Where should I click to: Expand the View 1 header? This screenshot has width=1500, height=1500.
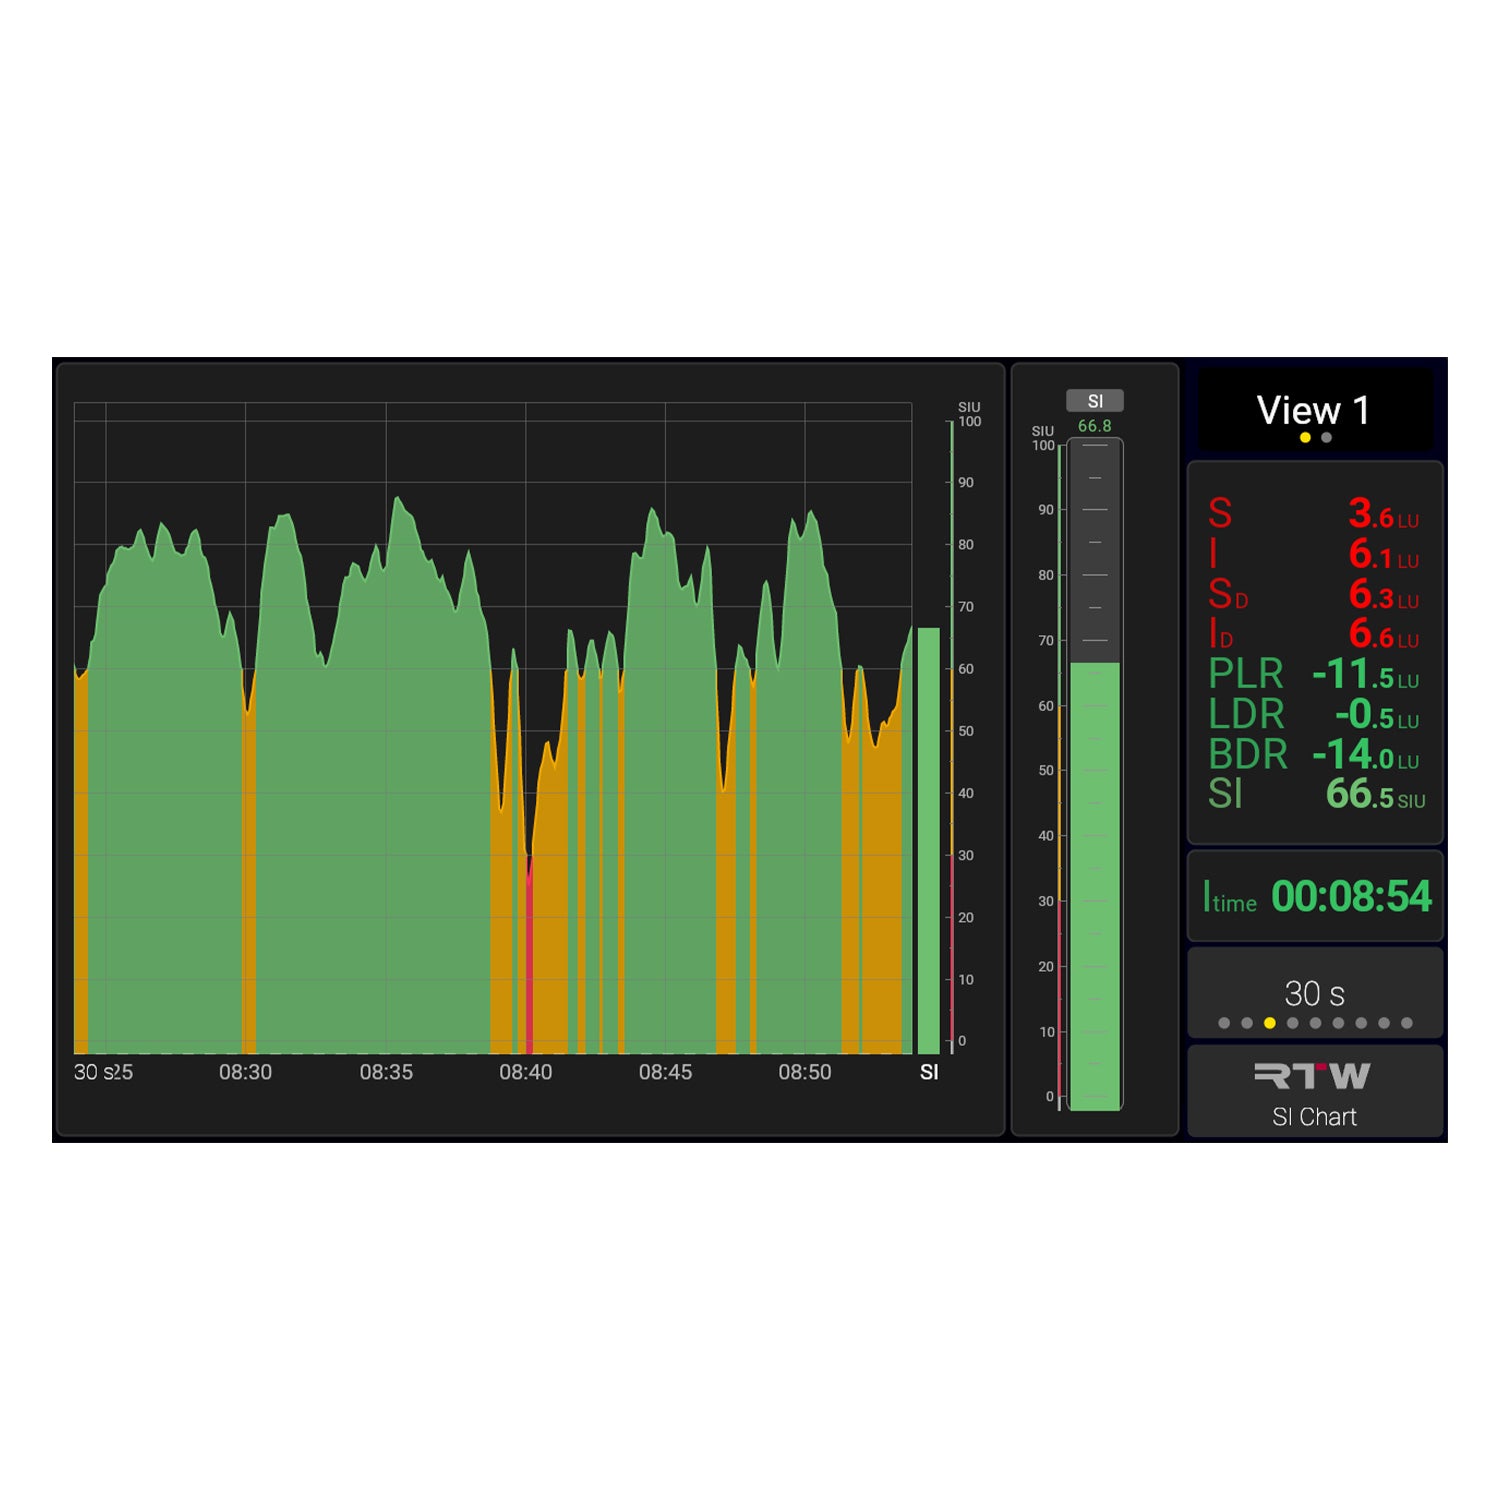click(x=1314, y=410)
